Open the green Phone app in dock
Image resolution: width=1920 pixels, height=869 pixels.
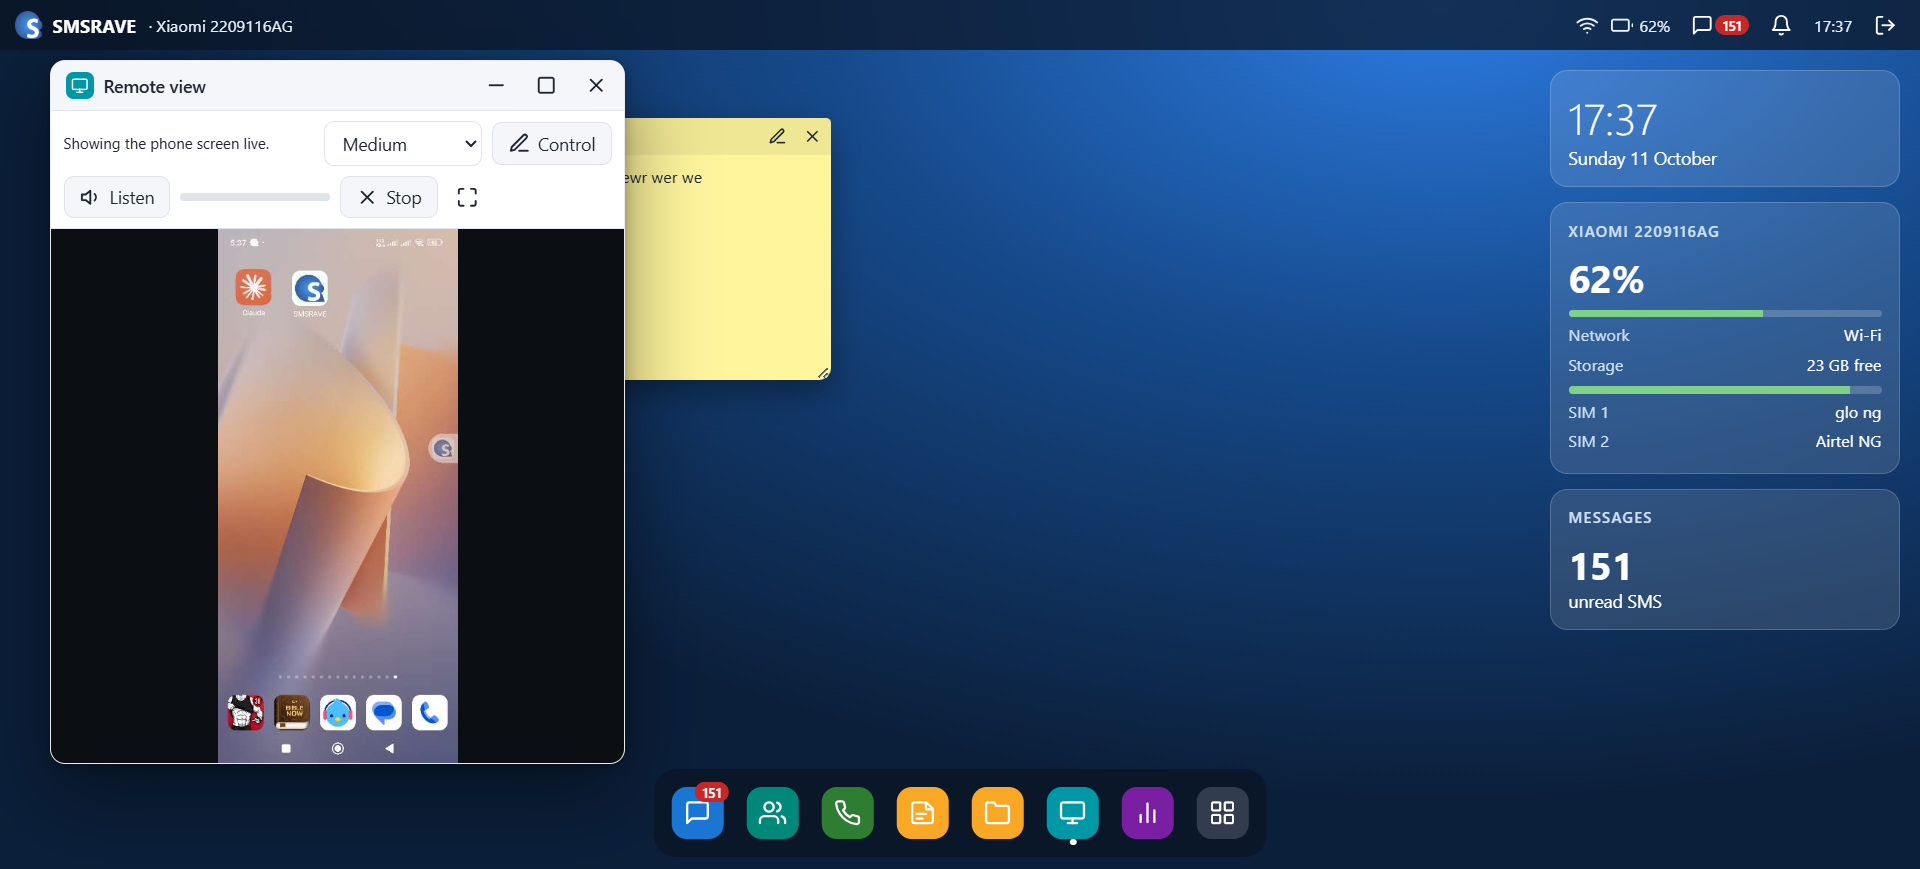pyautogui.click(x=847, y=813)
